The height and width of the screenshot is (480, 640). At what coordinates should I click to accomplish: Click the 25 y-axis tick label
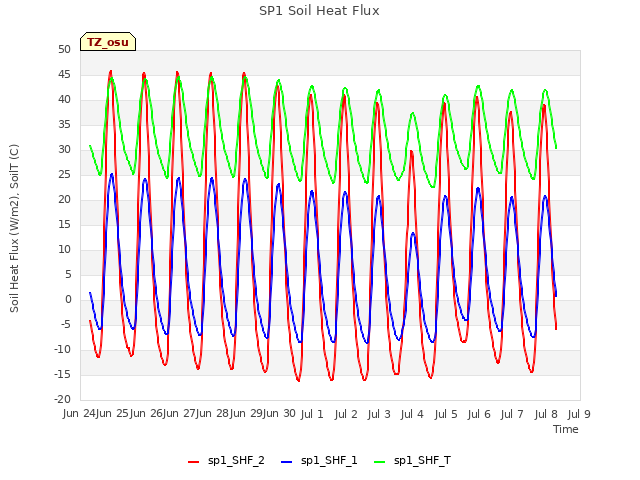64,174
